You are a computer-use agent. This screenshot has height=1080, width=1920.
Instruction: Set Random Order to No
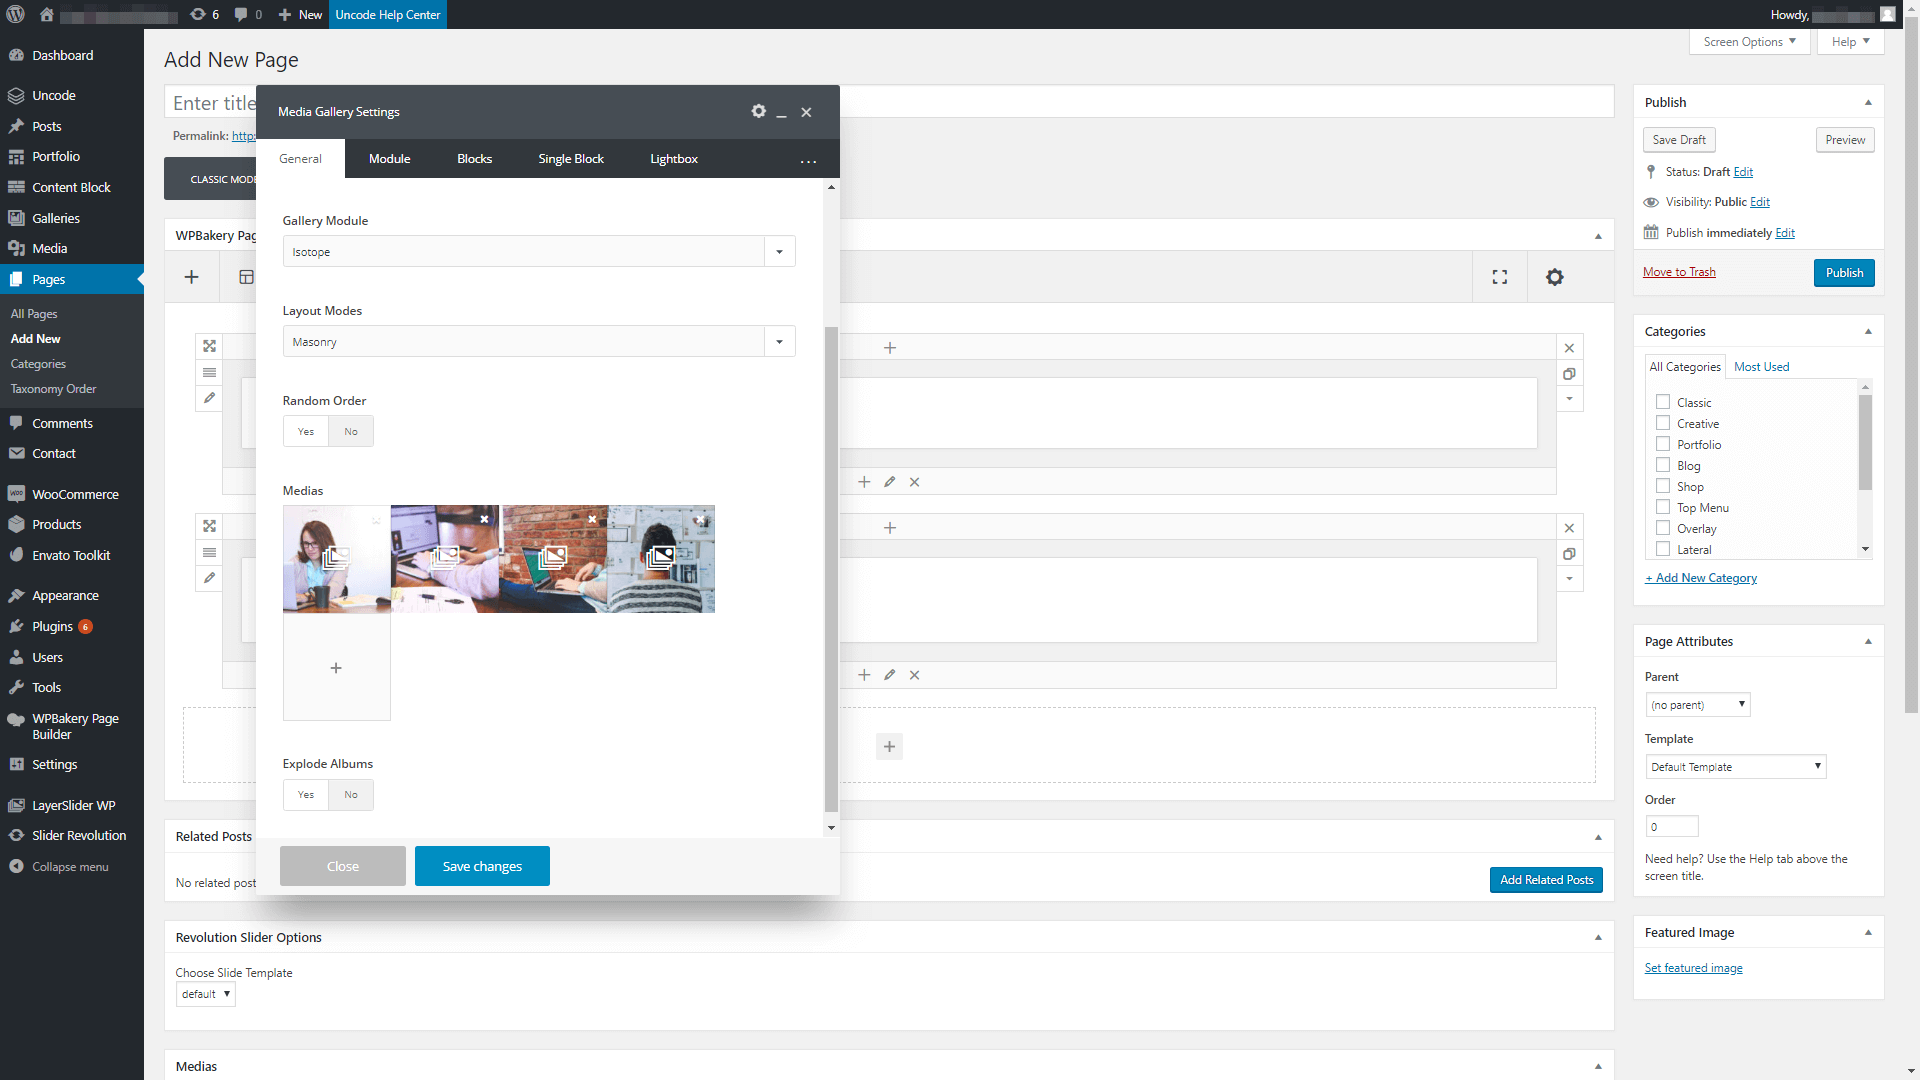click(x=351, y=431)
